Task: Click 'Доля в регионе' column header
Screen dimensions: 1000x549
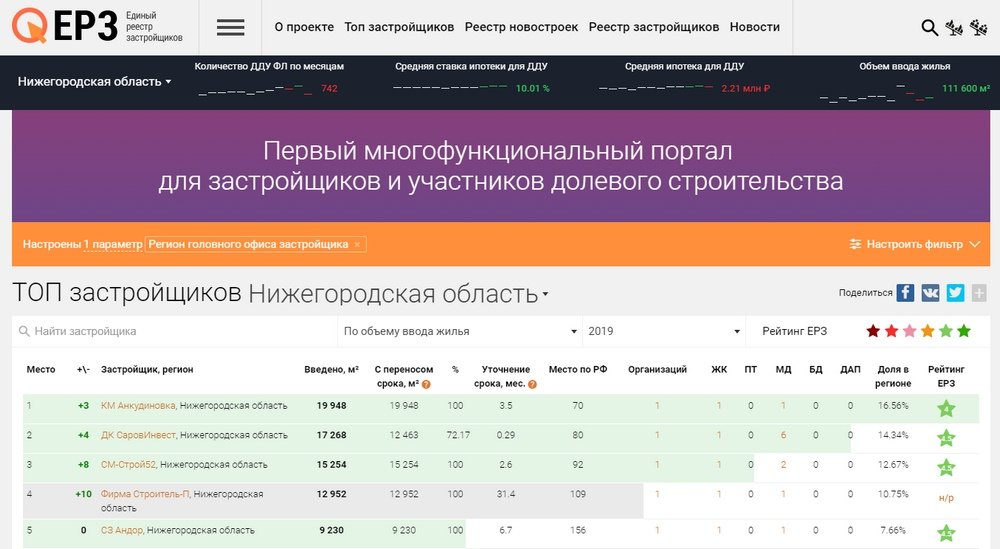Action: click(x=893, y=376)
